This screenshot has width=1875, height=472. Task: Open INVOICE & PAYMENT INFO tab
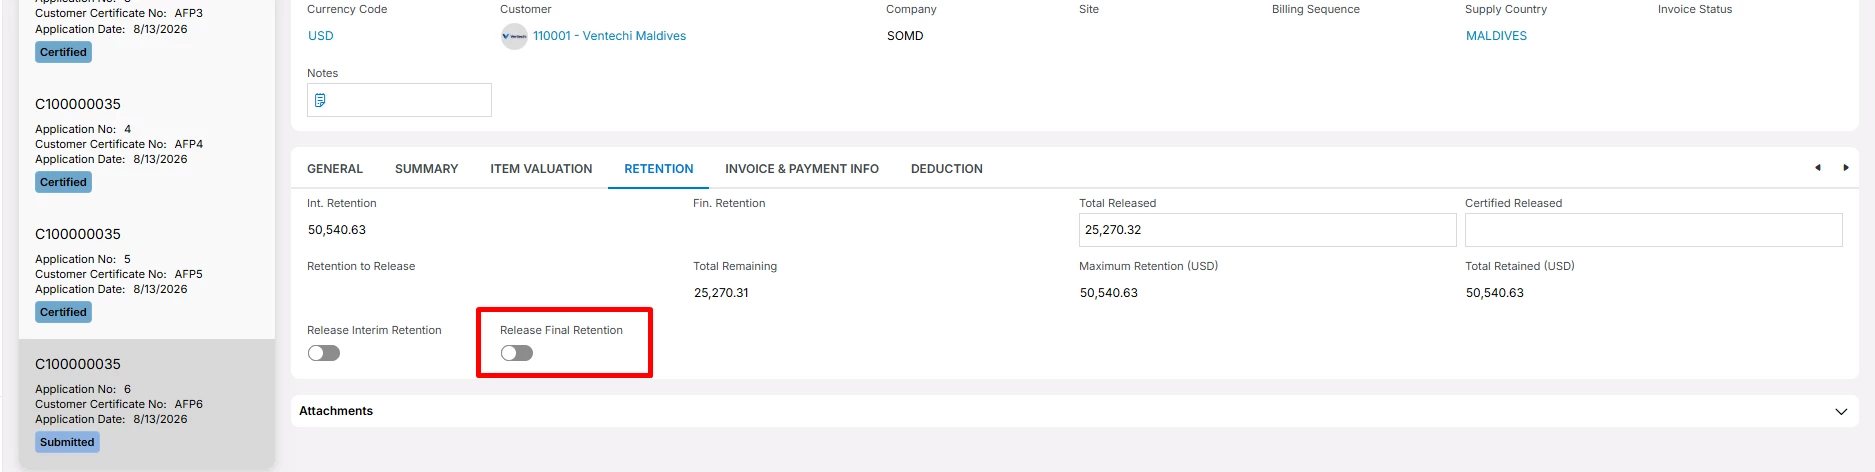pyautogui.click(x=802, y=169)
